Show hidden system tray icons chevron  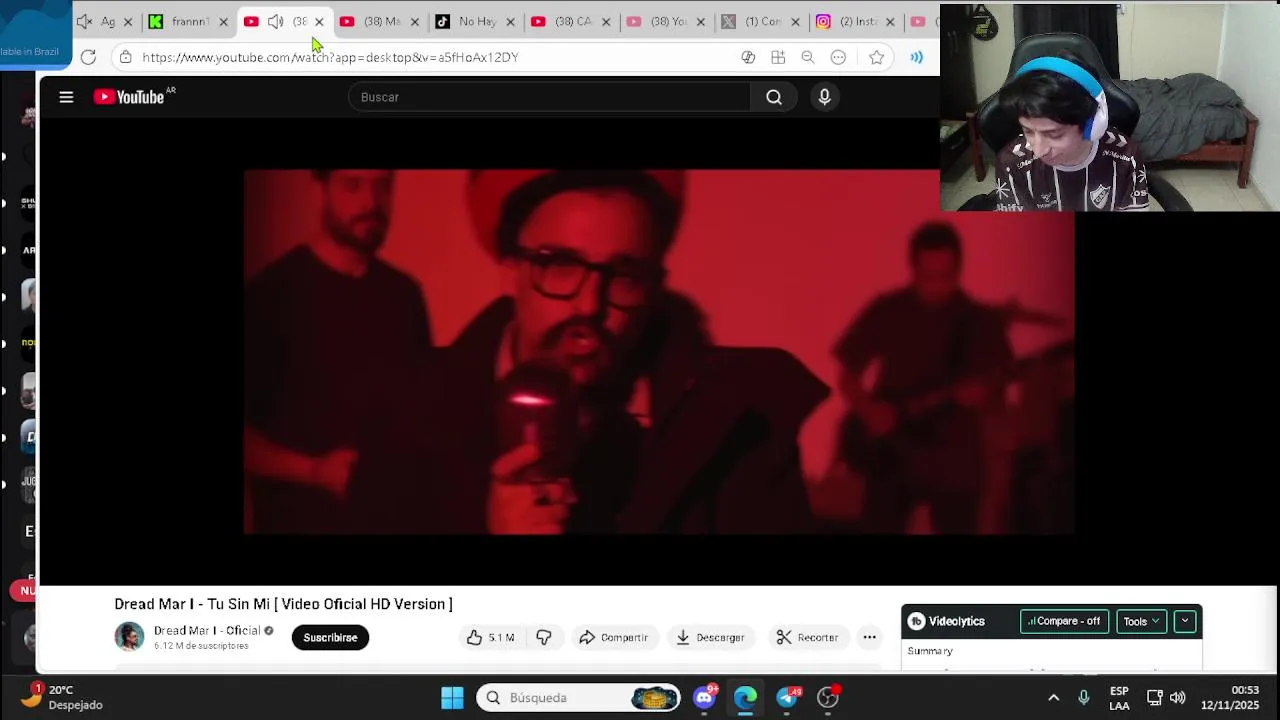tap(1053, 698)
